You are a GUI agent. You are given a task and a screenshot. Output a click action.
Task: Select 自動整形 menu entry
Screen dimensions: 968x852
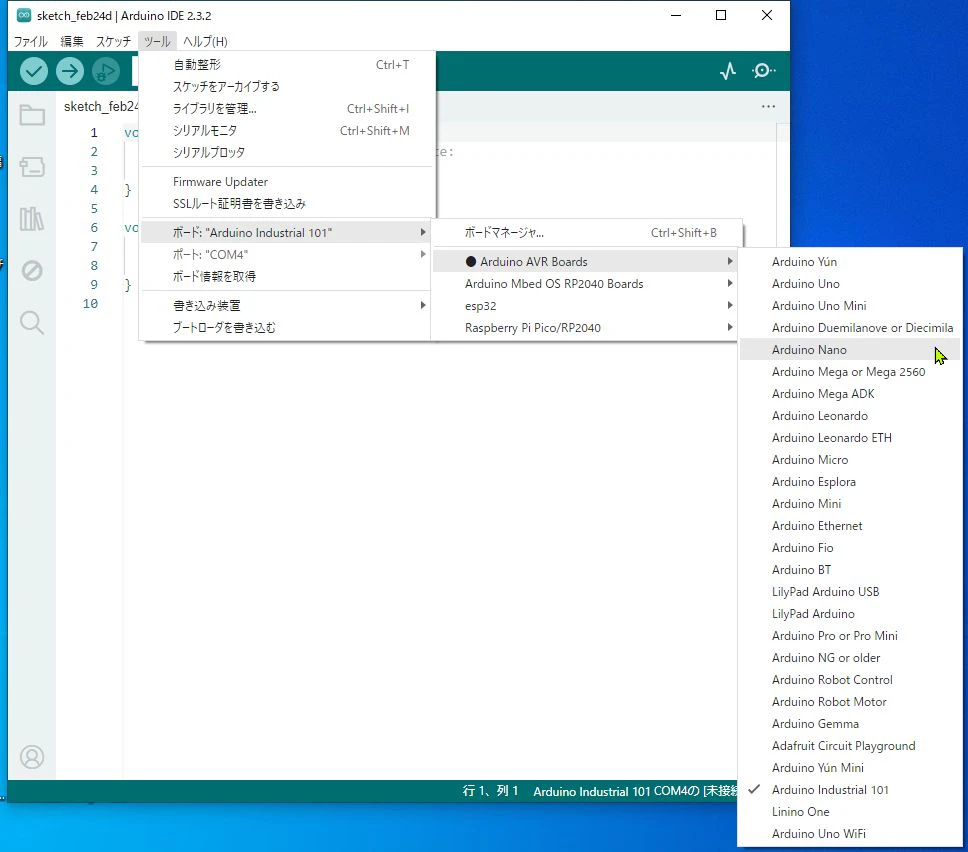tap(288, 65)
